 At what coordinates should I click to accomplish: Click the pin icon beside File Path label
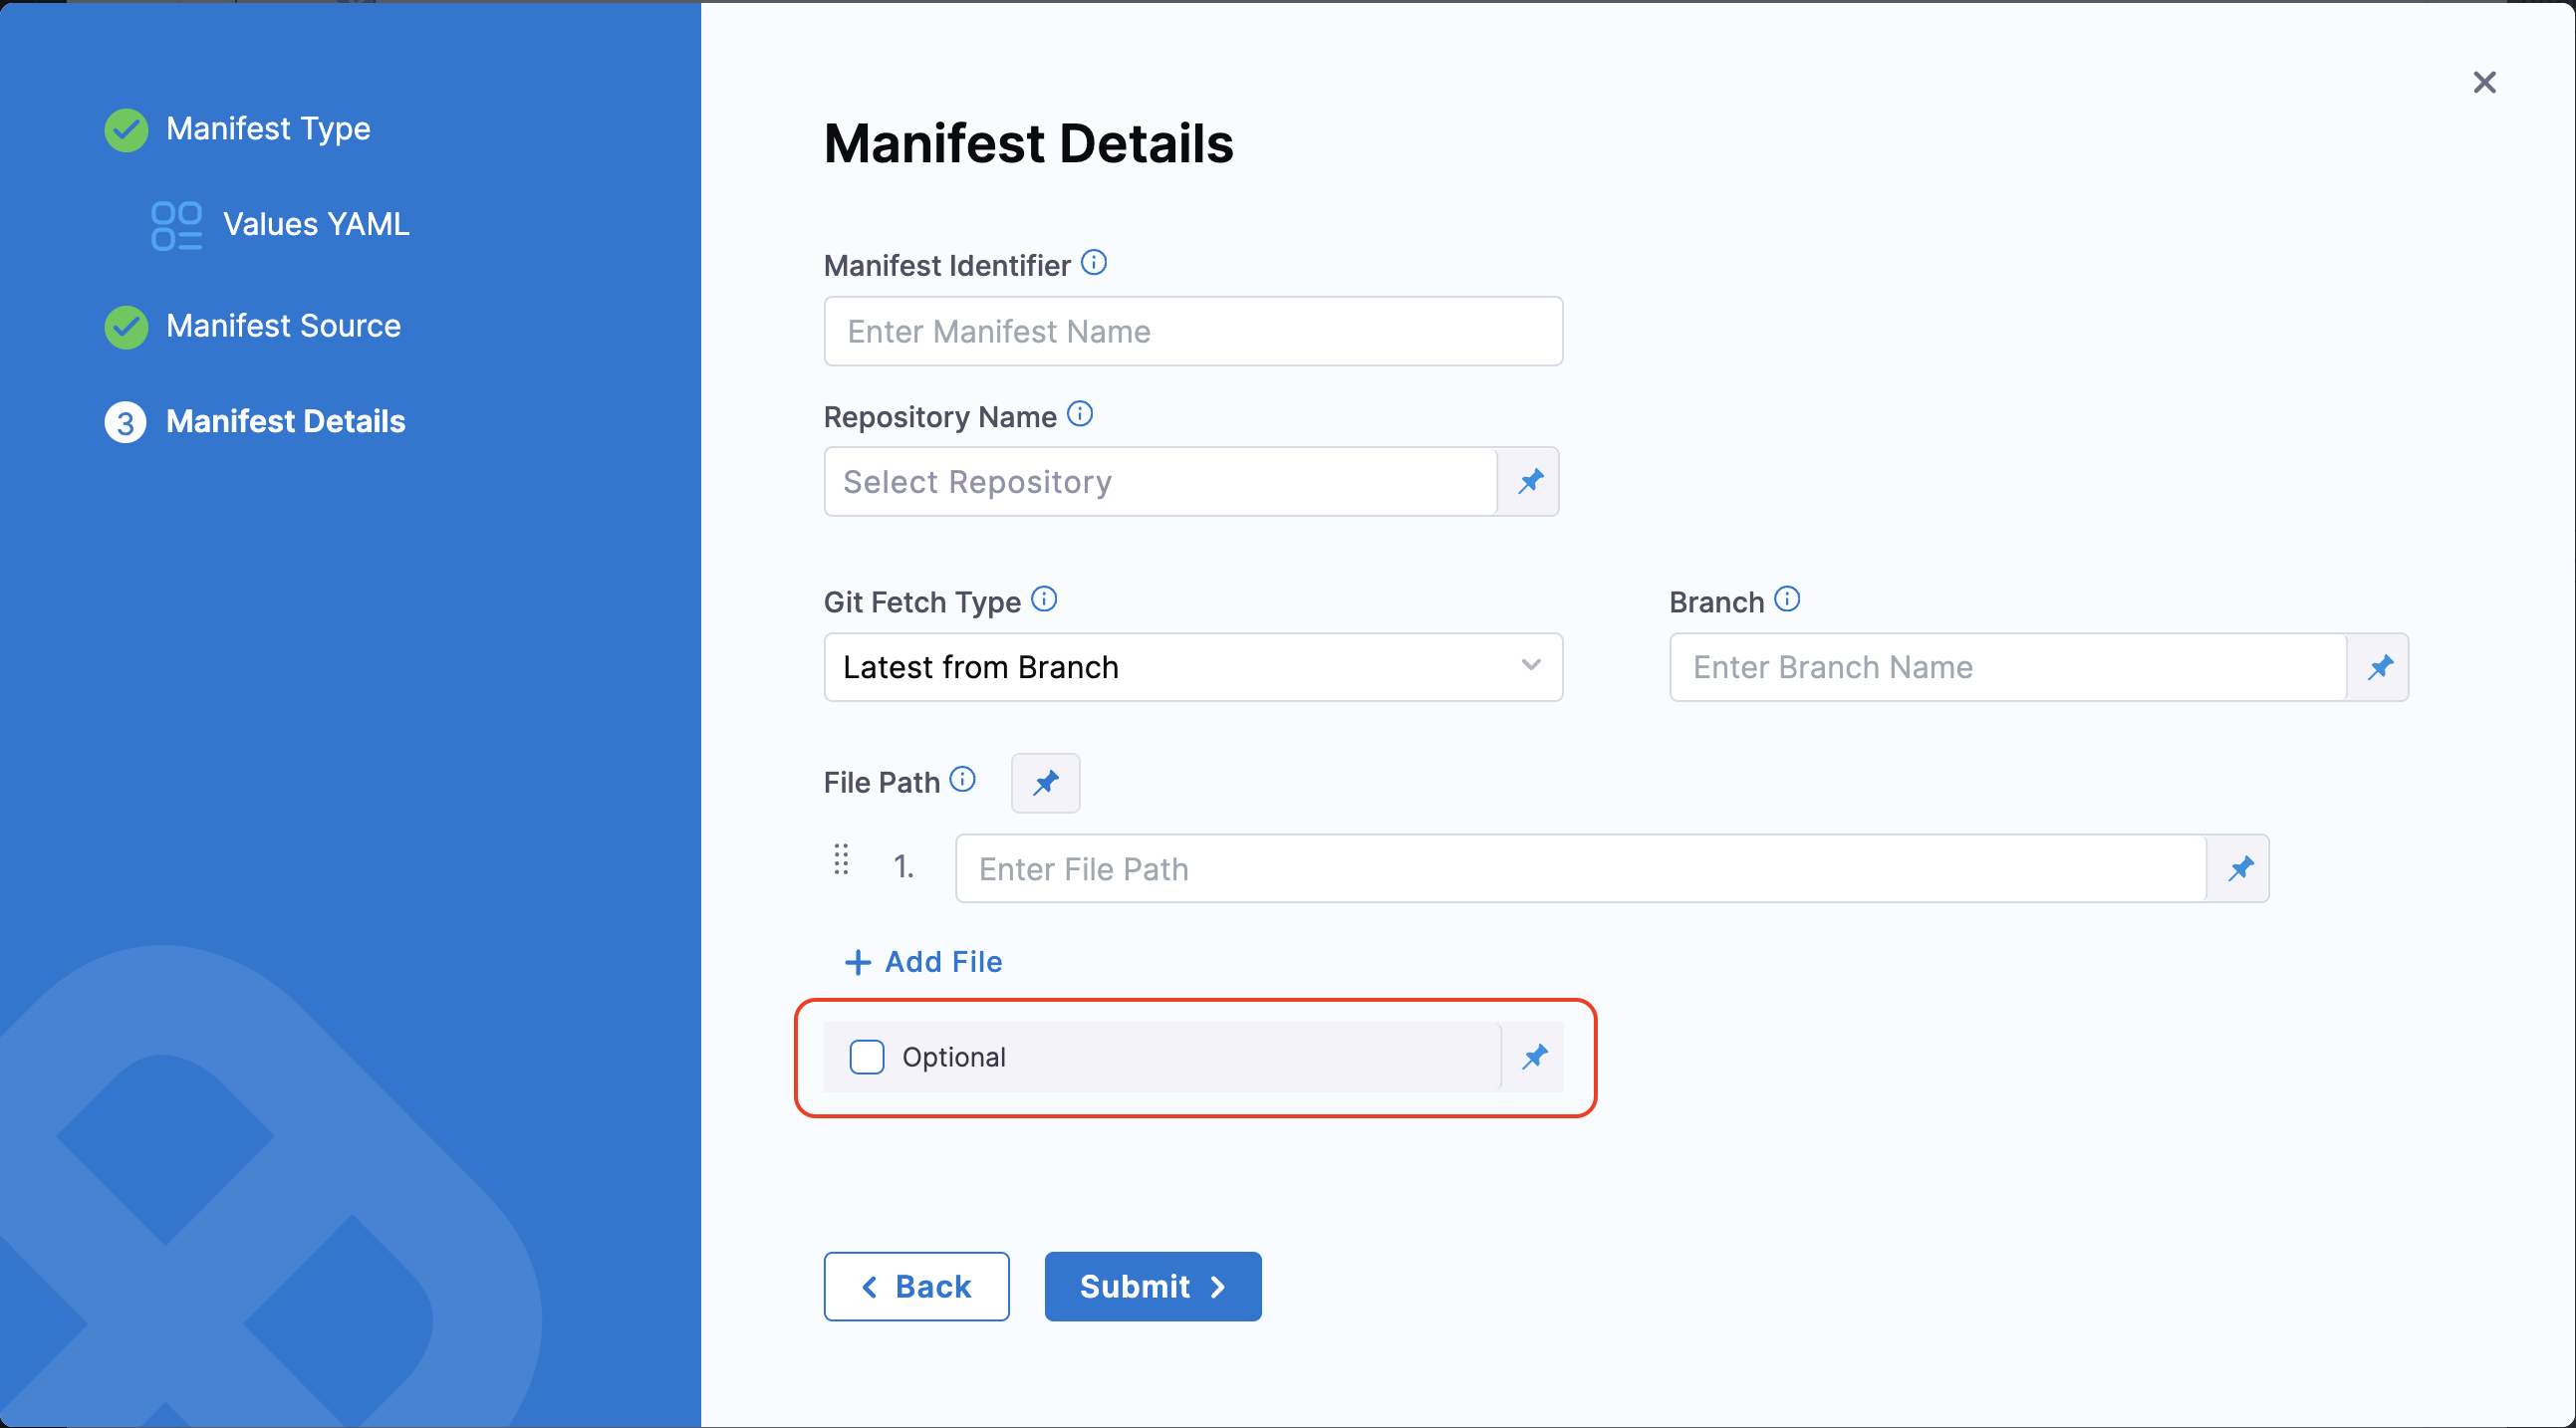(x=1045, y=783)
